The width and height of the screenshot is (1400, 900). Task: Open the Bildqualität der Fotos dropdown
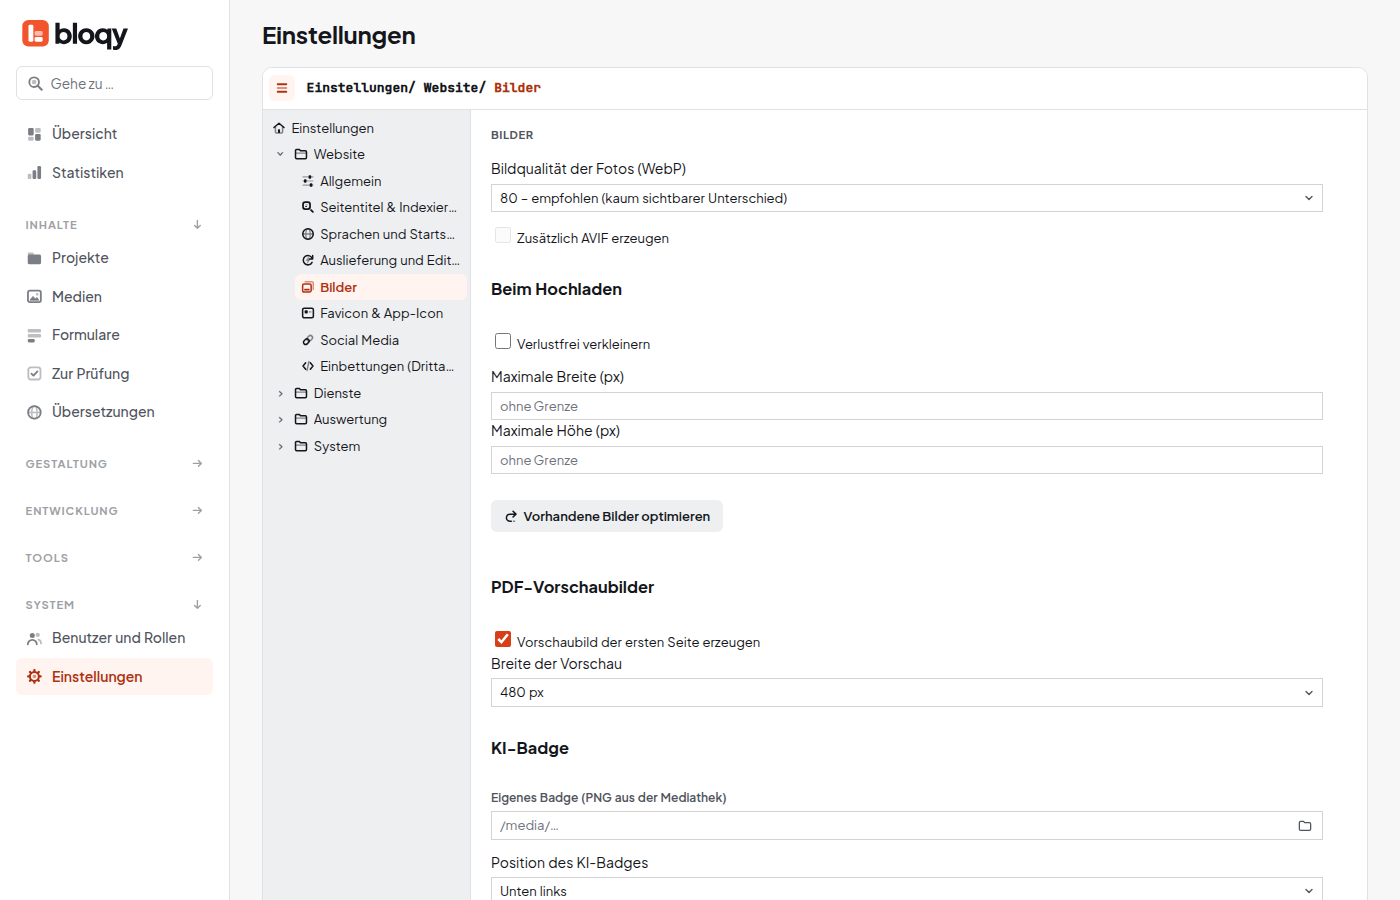pos(906,198)
